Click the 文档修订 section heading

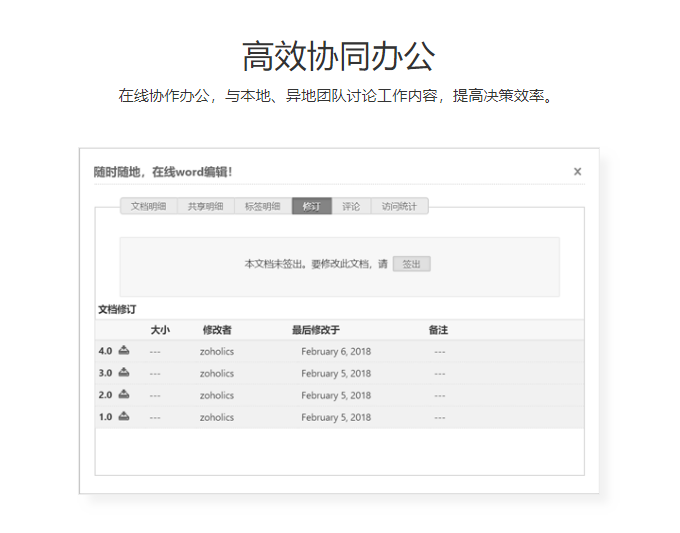pyautogui.click(x=117, y=310)
